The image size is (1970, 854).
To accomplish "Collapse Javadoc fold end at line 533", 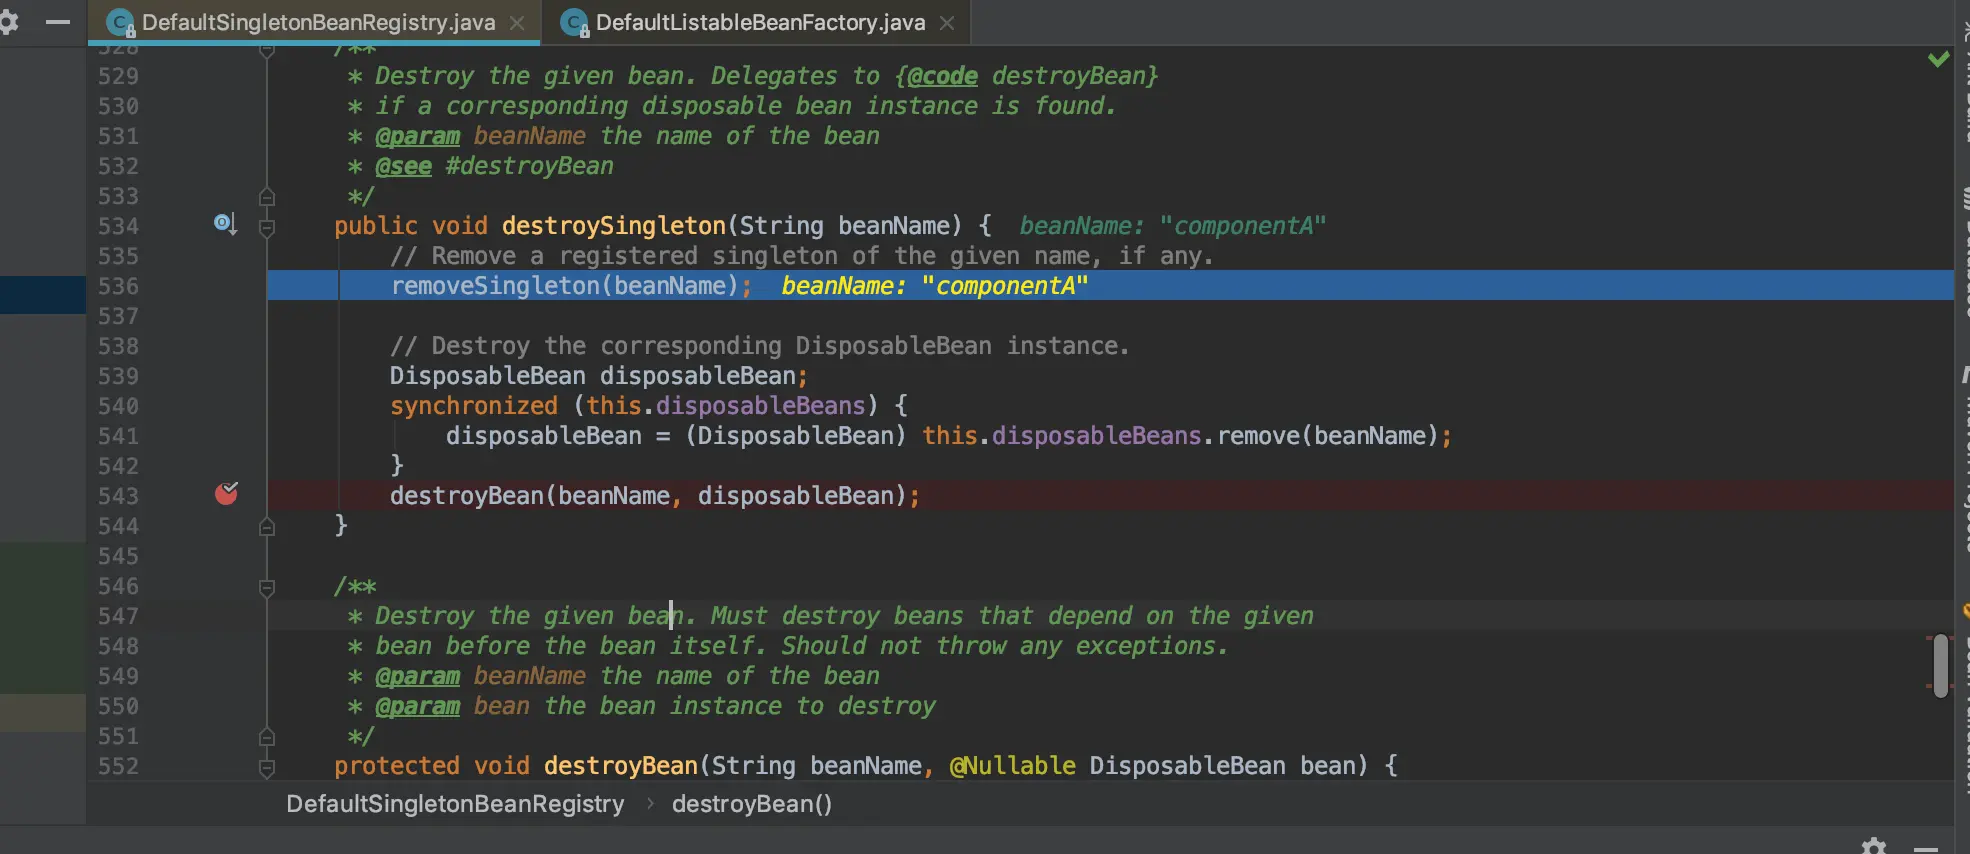I will pos(267,196).
